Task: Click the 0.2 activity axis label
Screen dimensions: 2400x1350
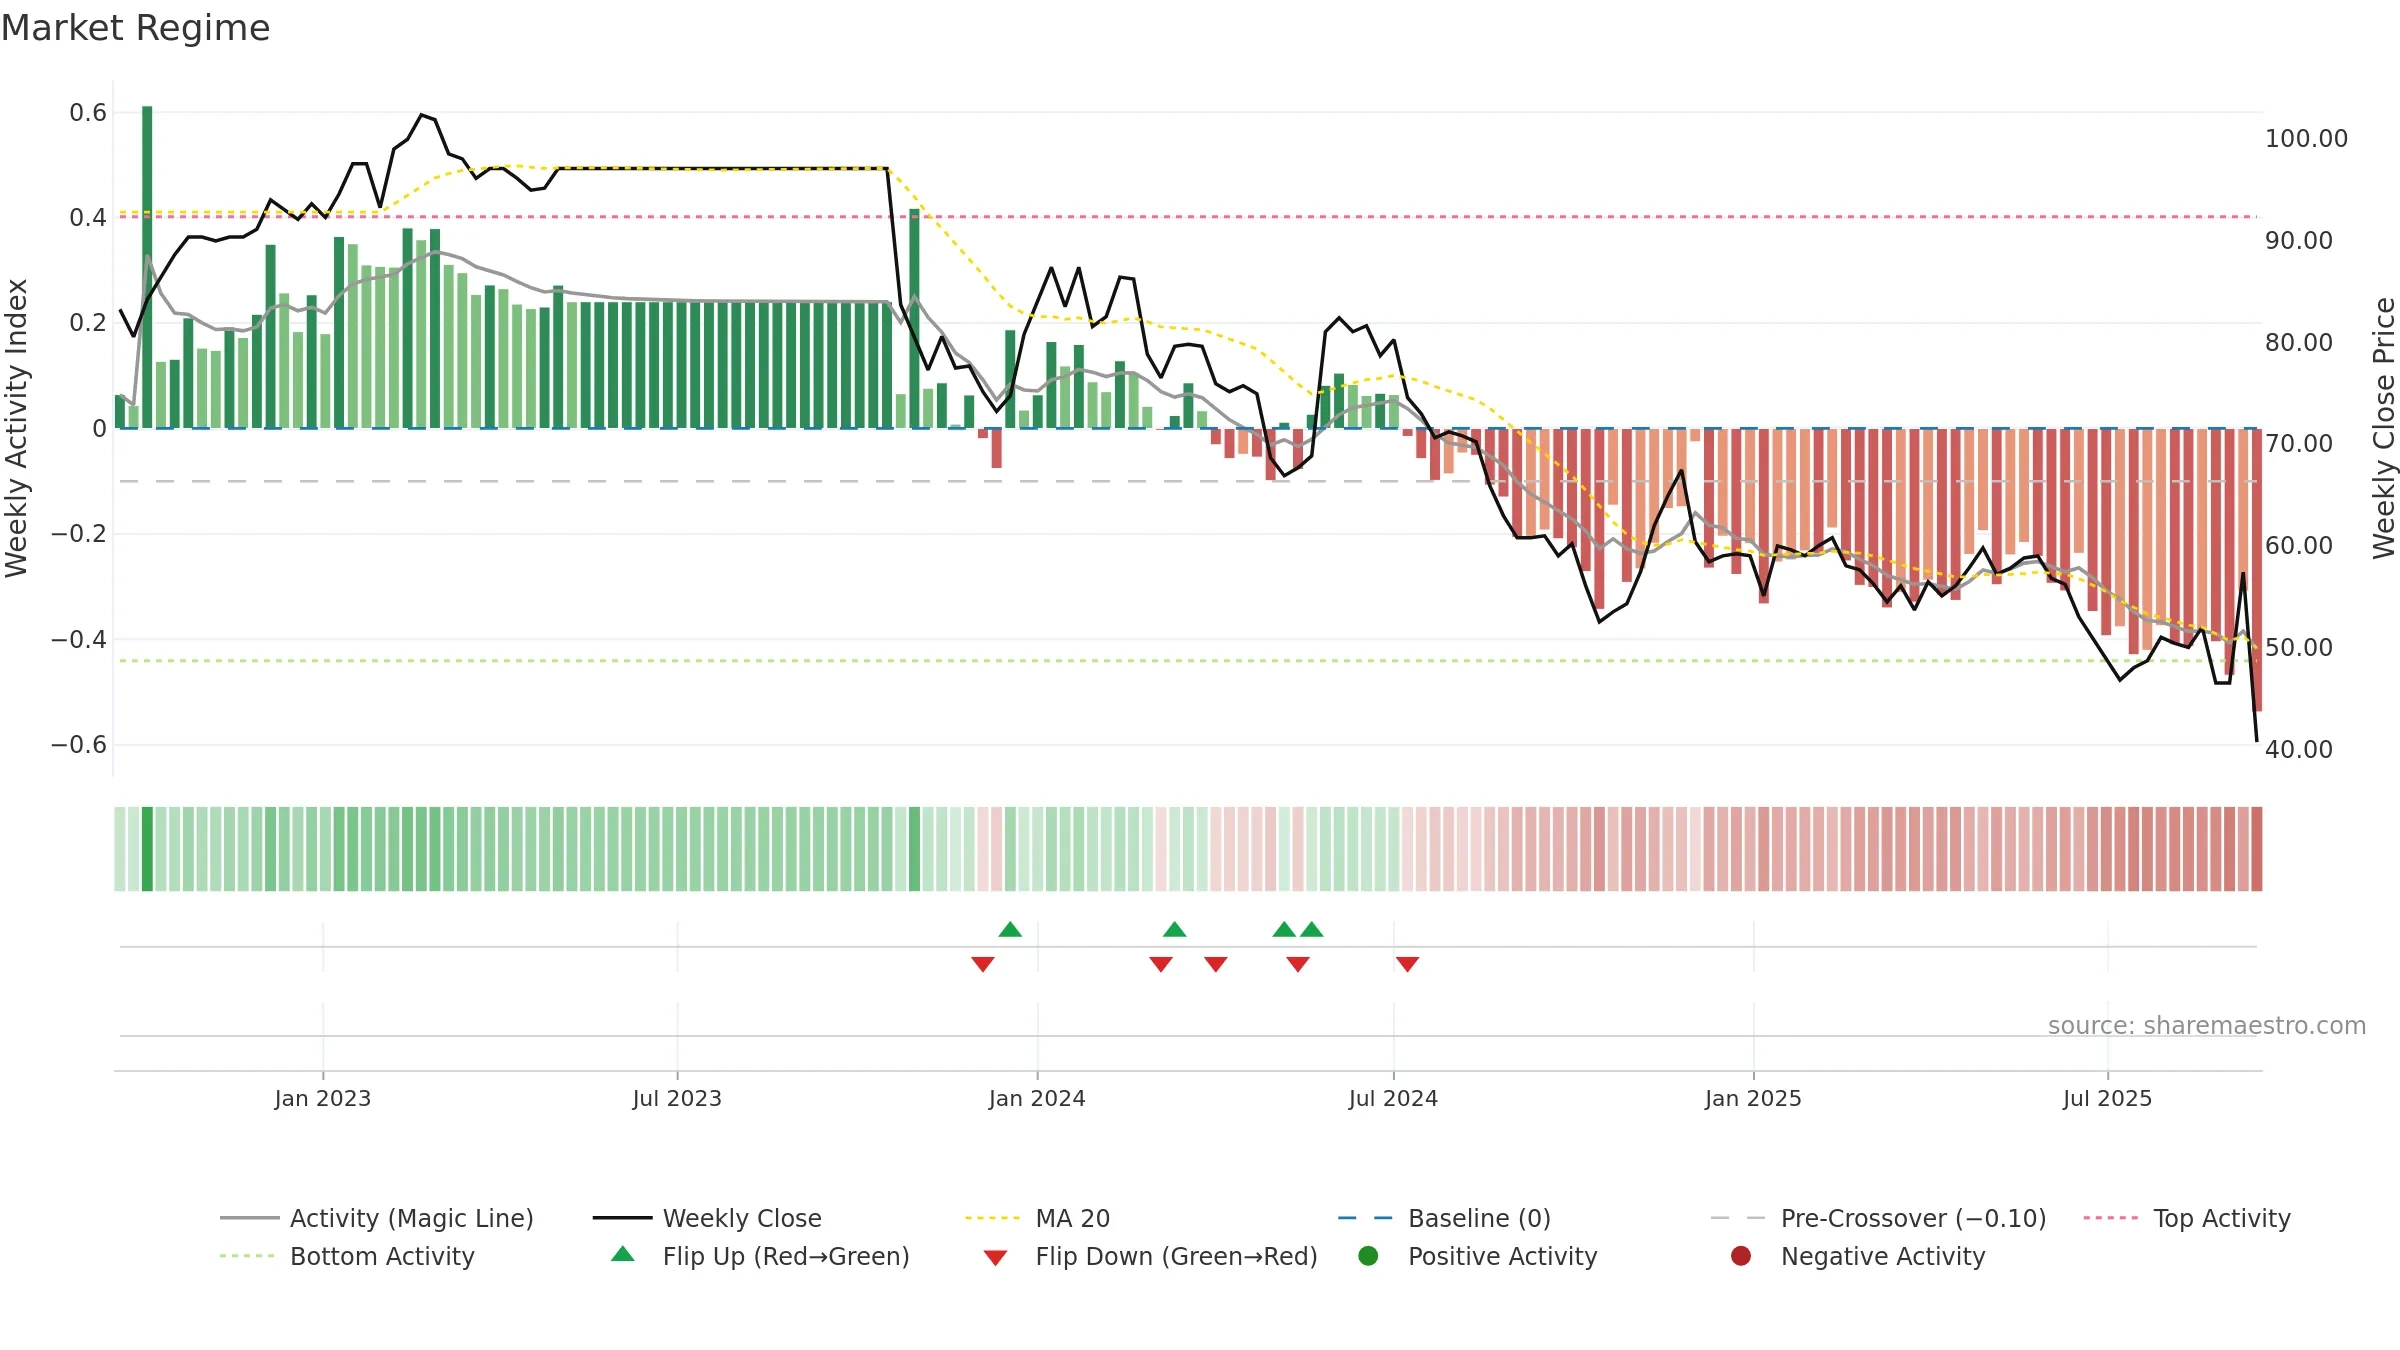Action: (x=88, y=323)
